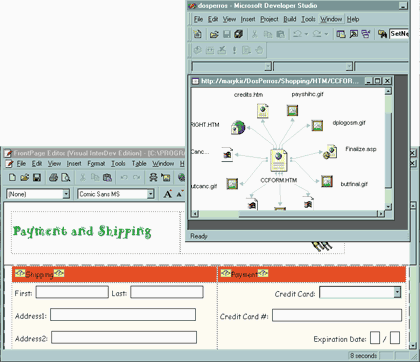Screen dimensions: 420x362
Task: Click the vertical scrollbar in link view window
Action: [388, 149]
